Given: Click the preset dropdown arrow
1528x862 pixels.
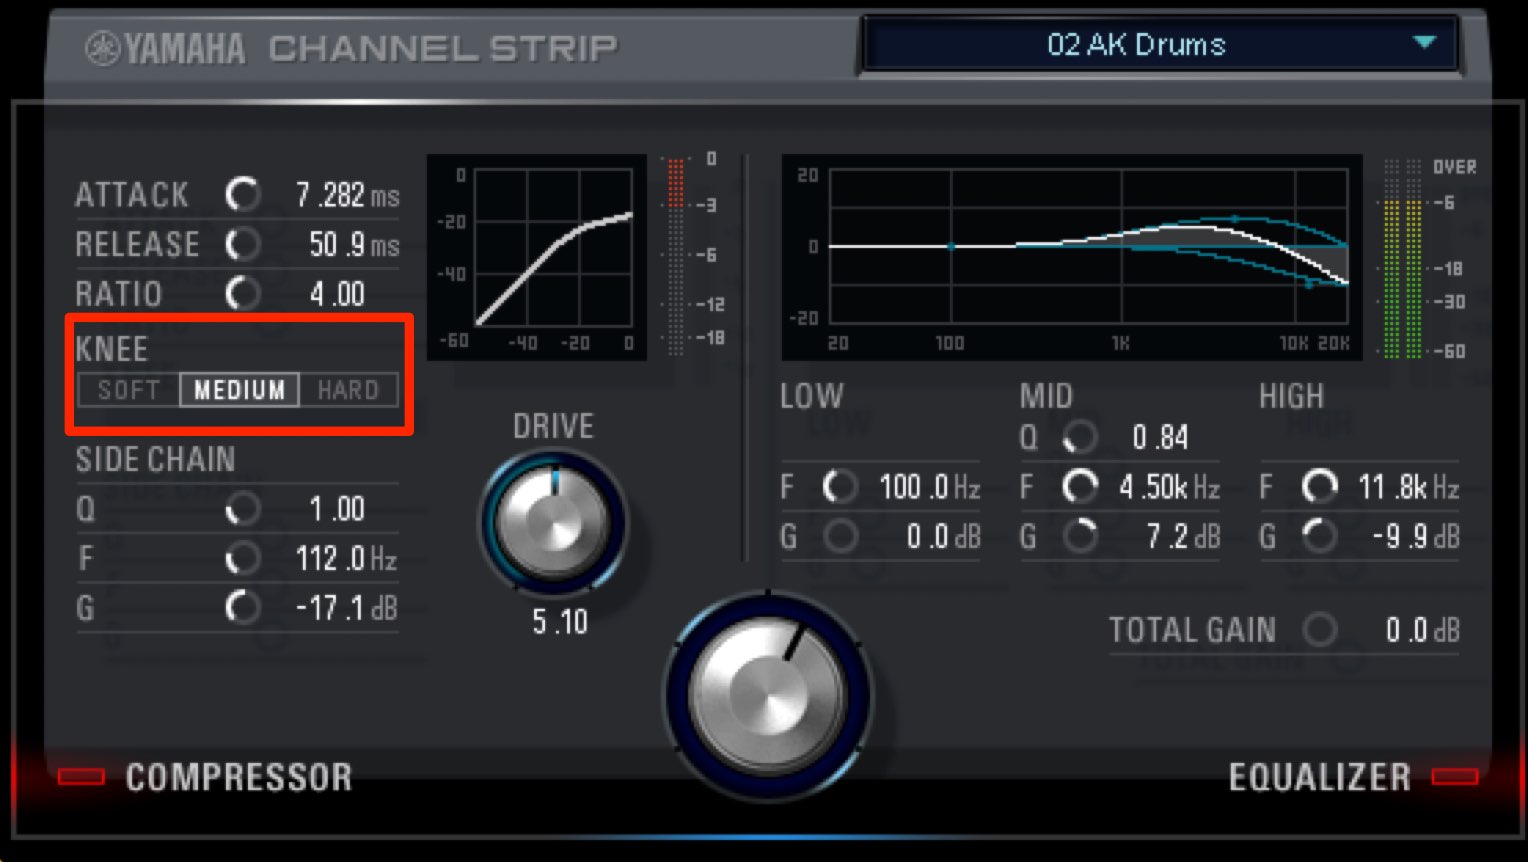Looking at the screenshot, I should 1424,43.
